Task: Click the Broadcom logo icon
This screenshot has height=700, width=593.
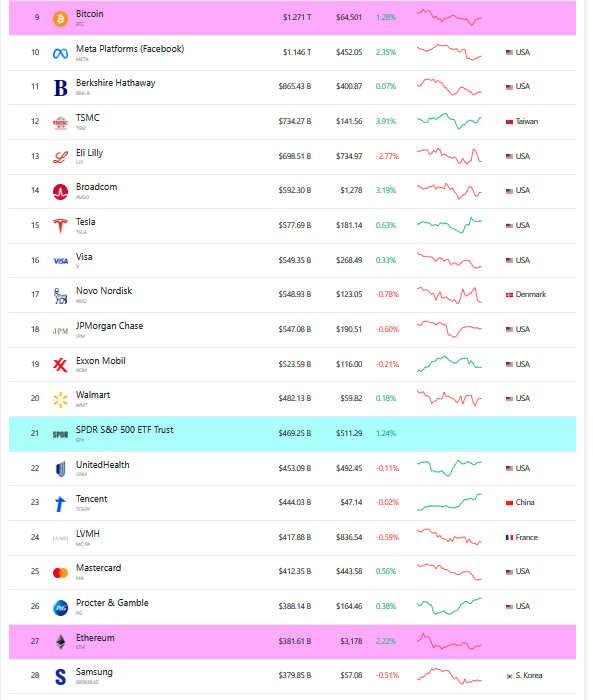Action: (x=60, y=192)
